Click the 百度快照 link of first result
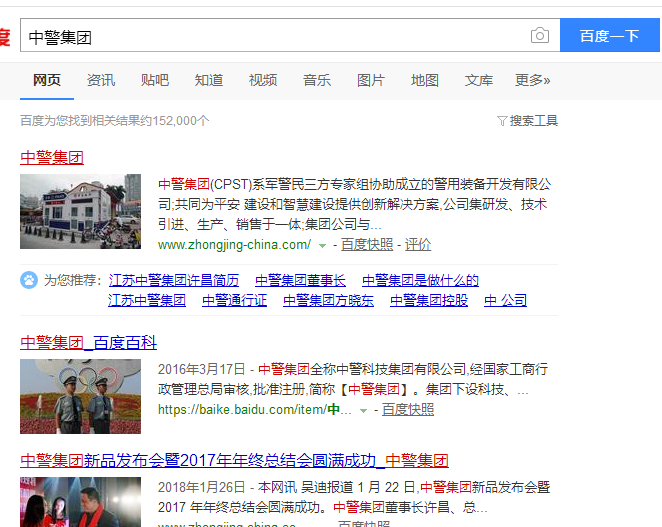 [x=367, y=244]
